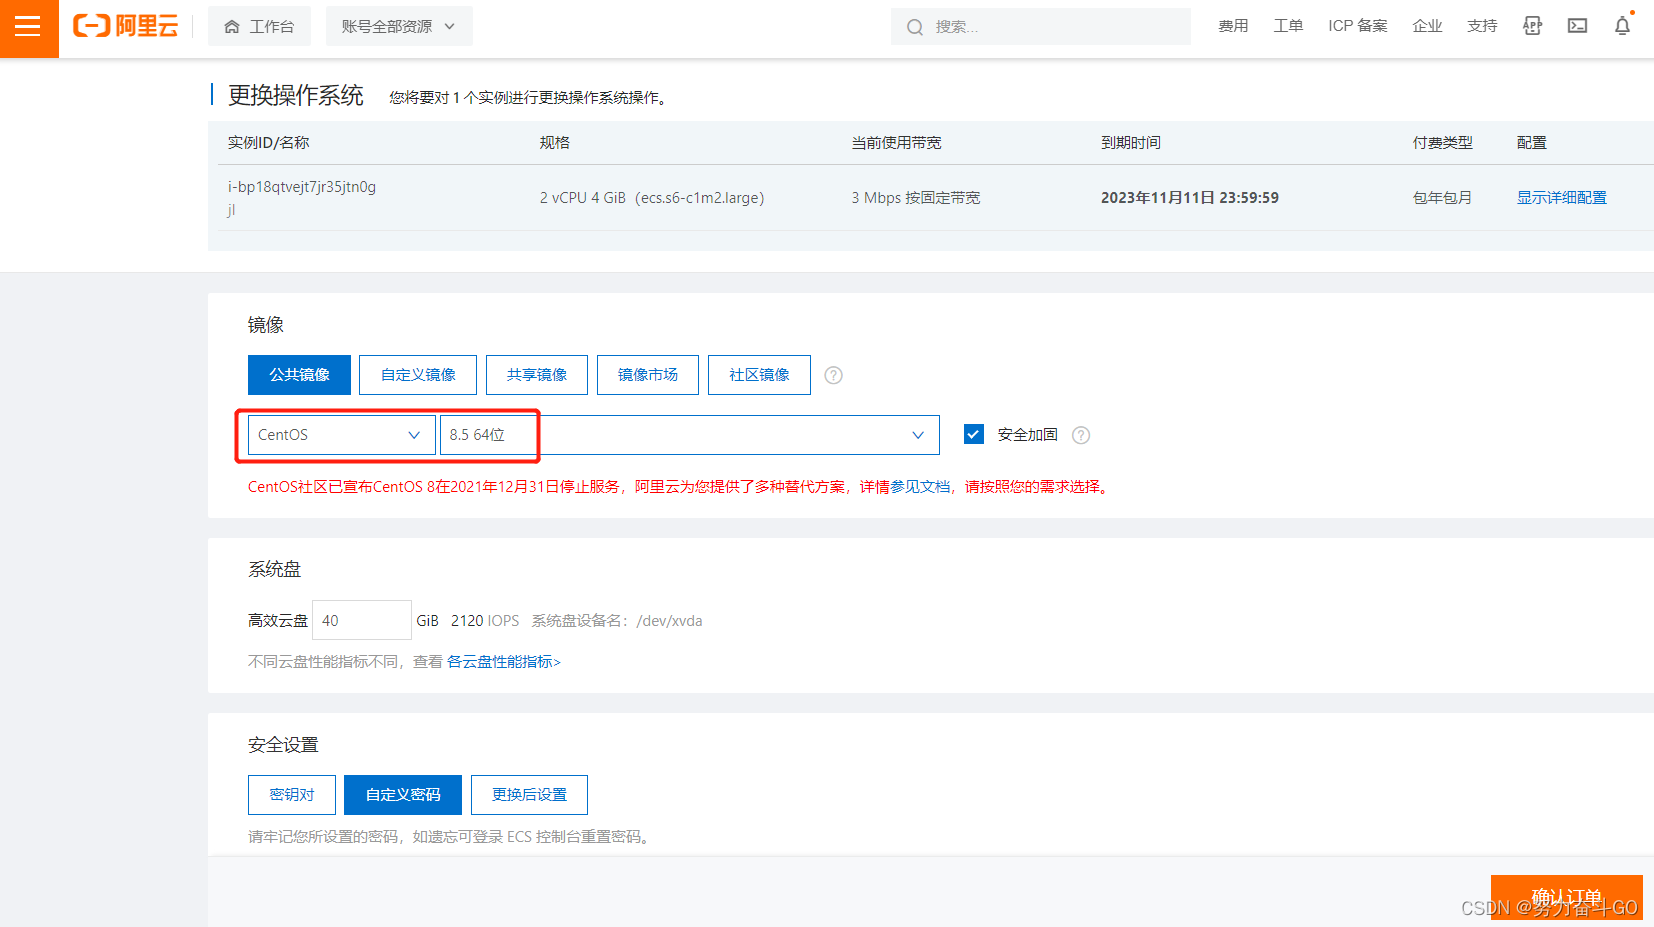Open the 工单 menu
This screenshot has width=1654, height=927.
click(1288, 26)
